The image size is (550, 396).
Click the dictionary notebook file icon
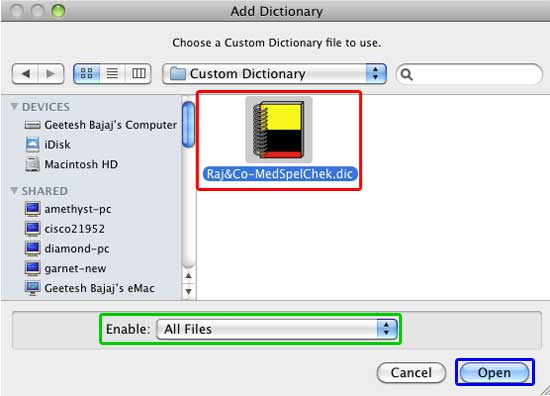(279, 129)
